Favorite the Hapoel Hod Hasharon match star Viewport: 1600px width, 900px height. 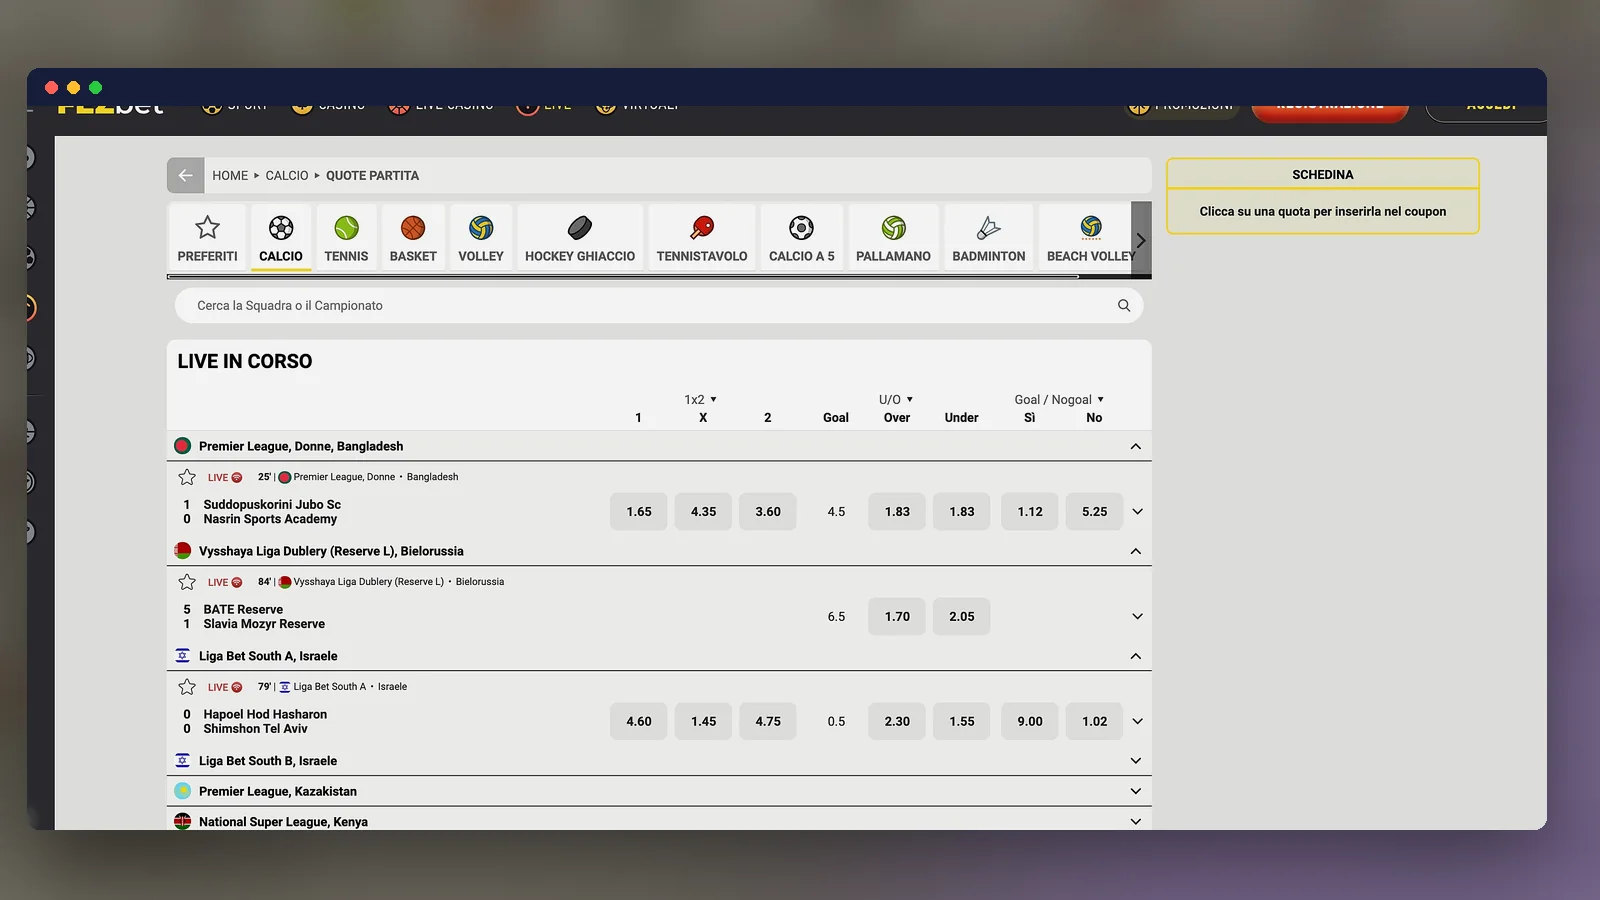(187, 687)
